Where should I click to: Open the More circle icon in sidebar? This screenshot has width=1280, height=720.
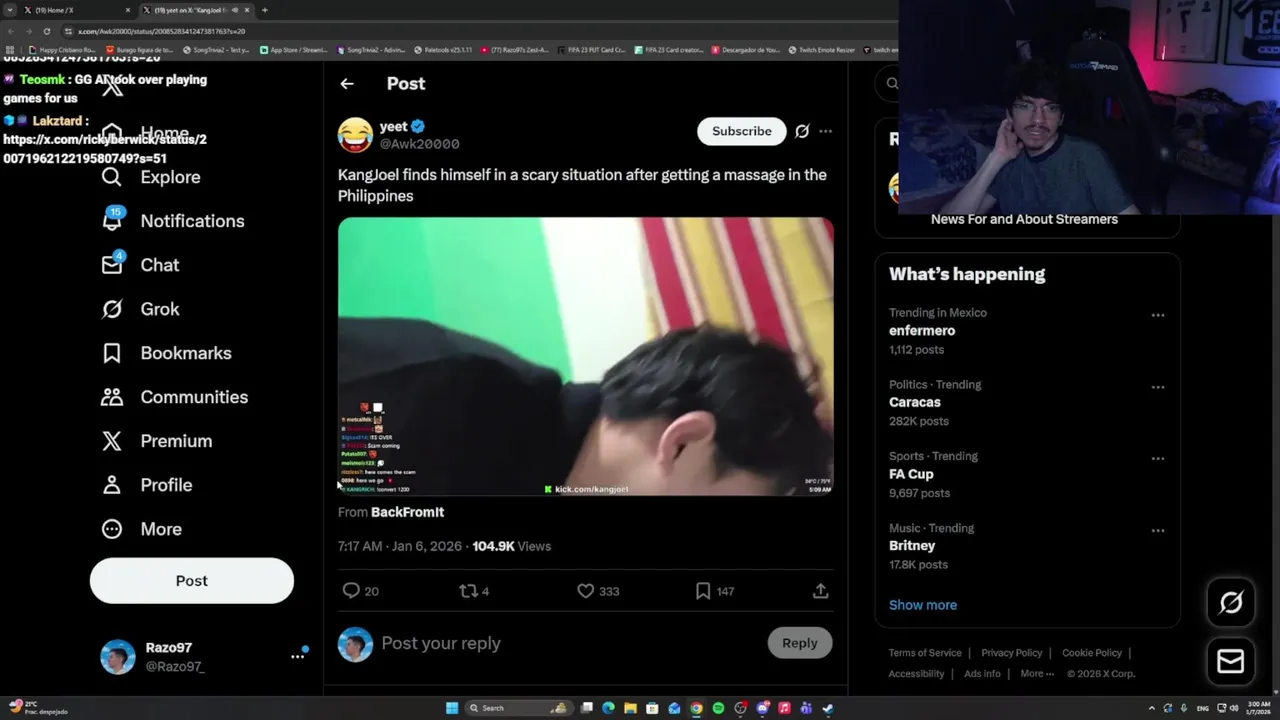coord(112,529)
